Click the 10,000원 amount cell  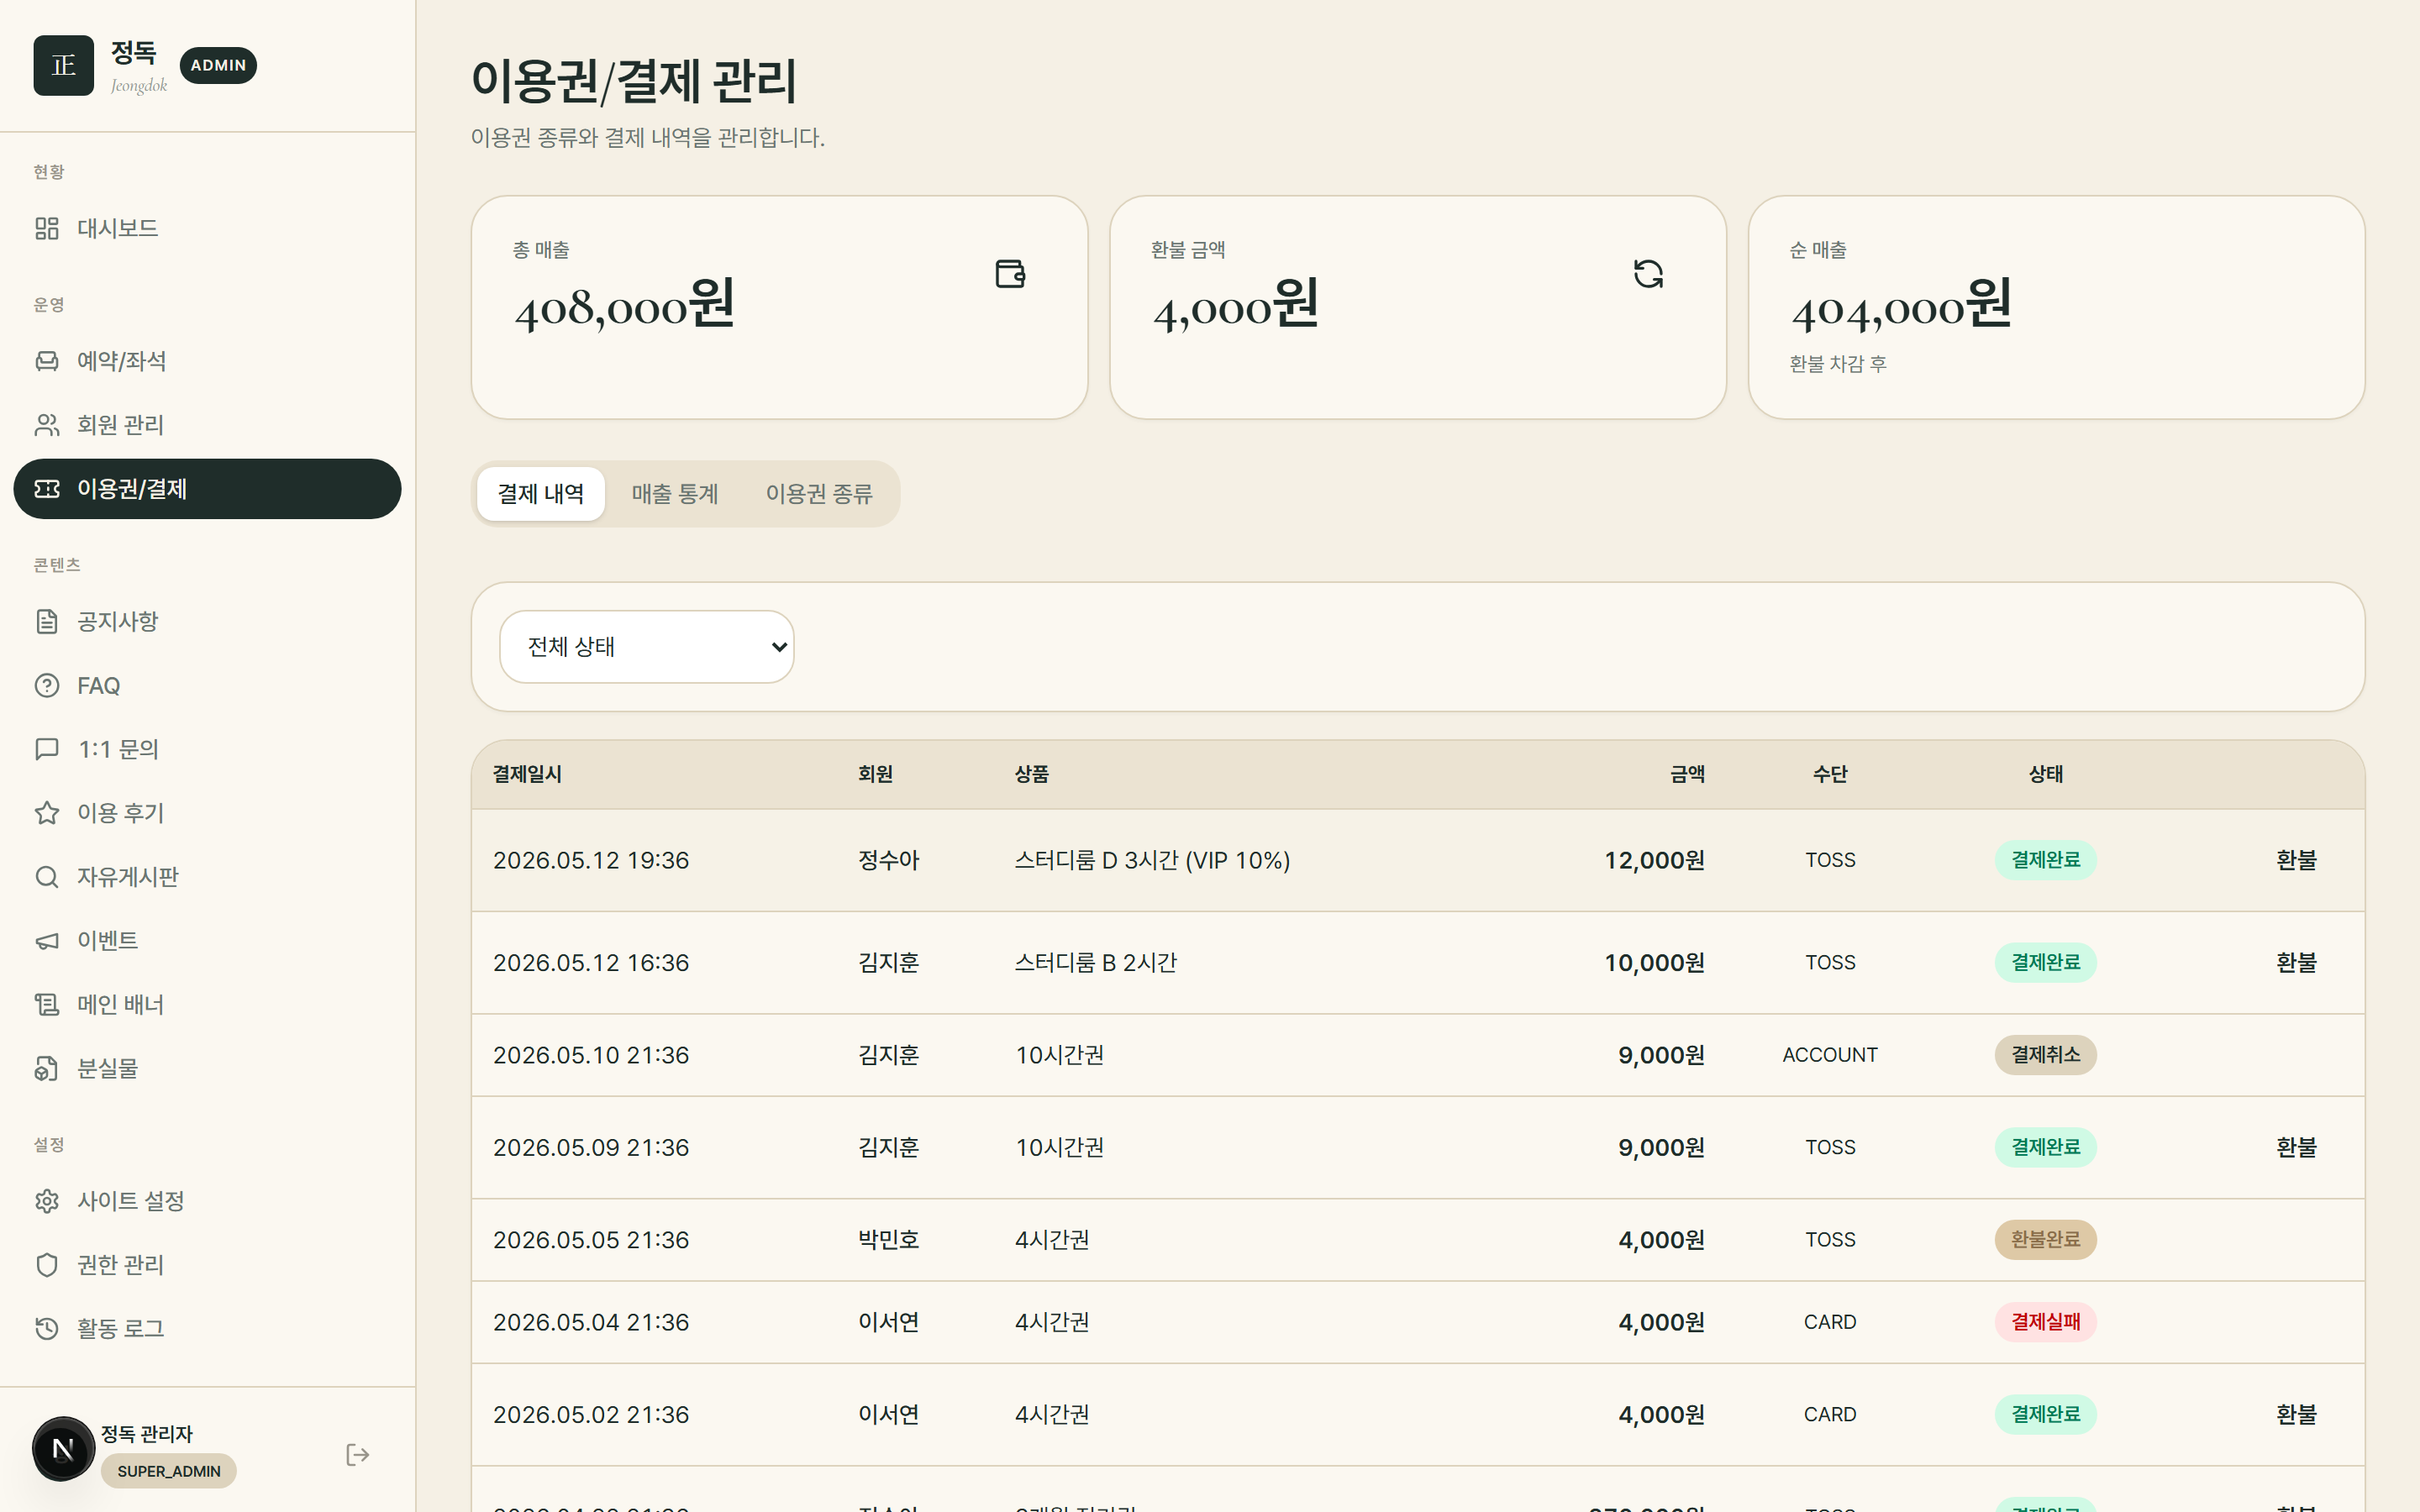tap(1655, 963)
